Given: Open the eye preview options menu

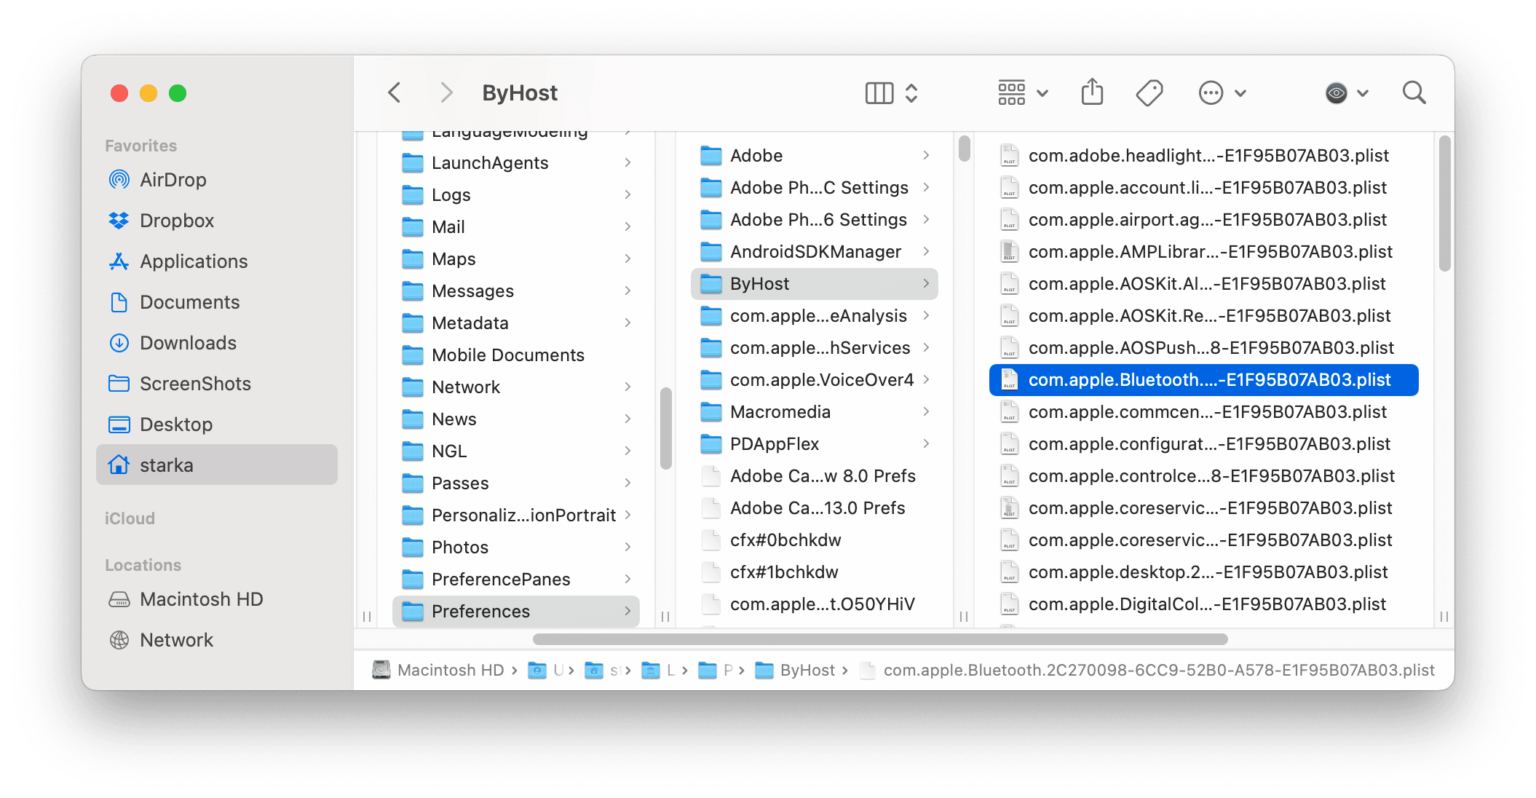Looking at the screenshot, I should point(1346,93).
